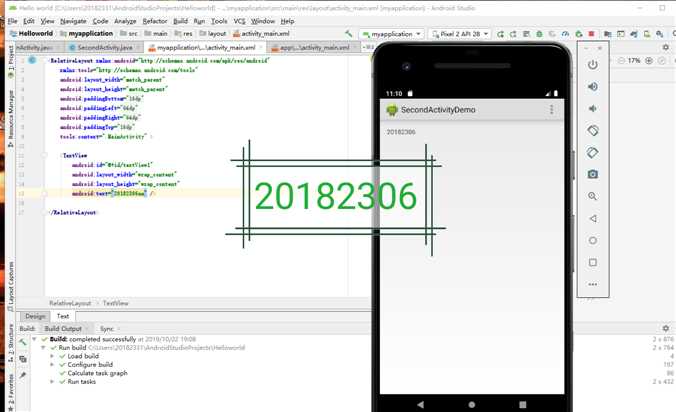676x412 pixels.
Task: Click the emulator sidebar back triangle
Action: click(x=593, y=218)
